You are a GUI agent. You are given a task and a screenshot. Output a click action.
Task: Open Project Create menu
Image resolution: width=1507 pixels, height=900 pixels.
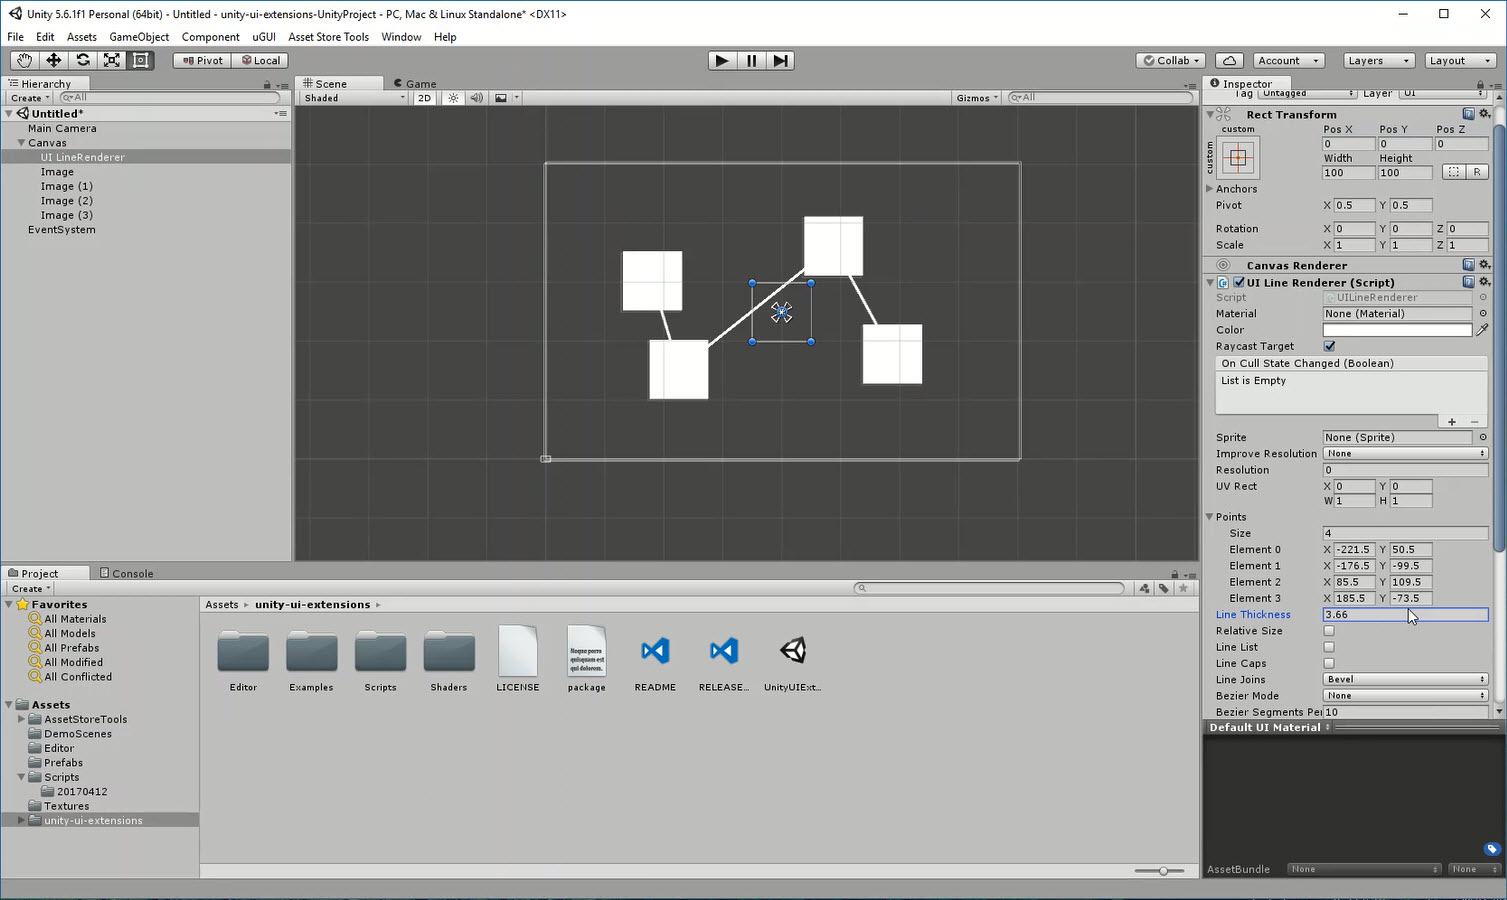(x=30, y=589)
